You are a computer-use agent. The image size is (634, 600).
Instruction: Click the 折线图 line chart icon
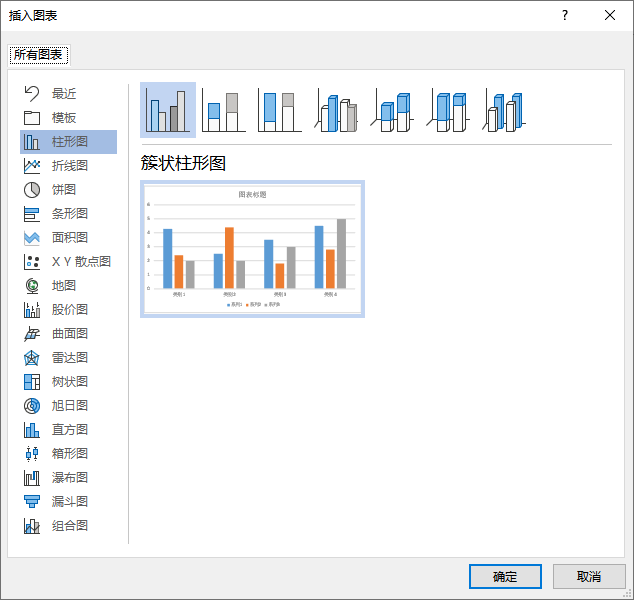32,166
